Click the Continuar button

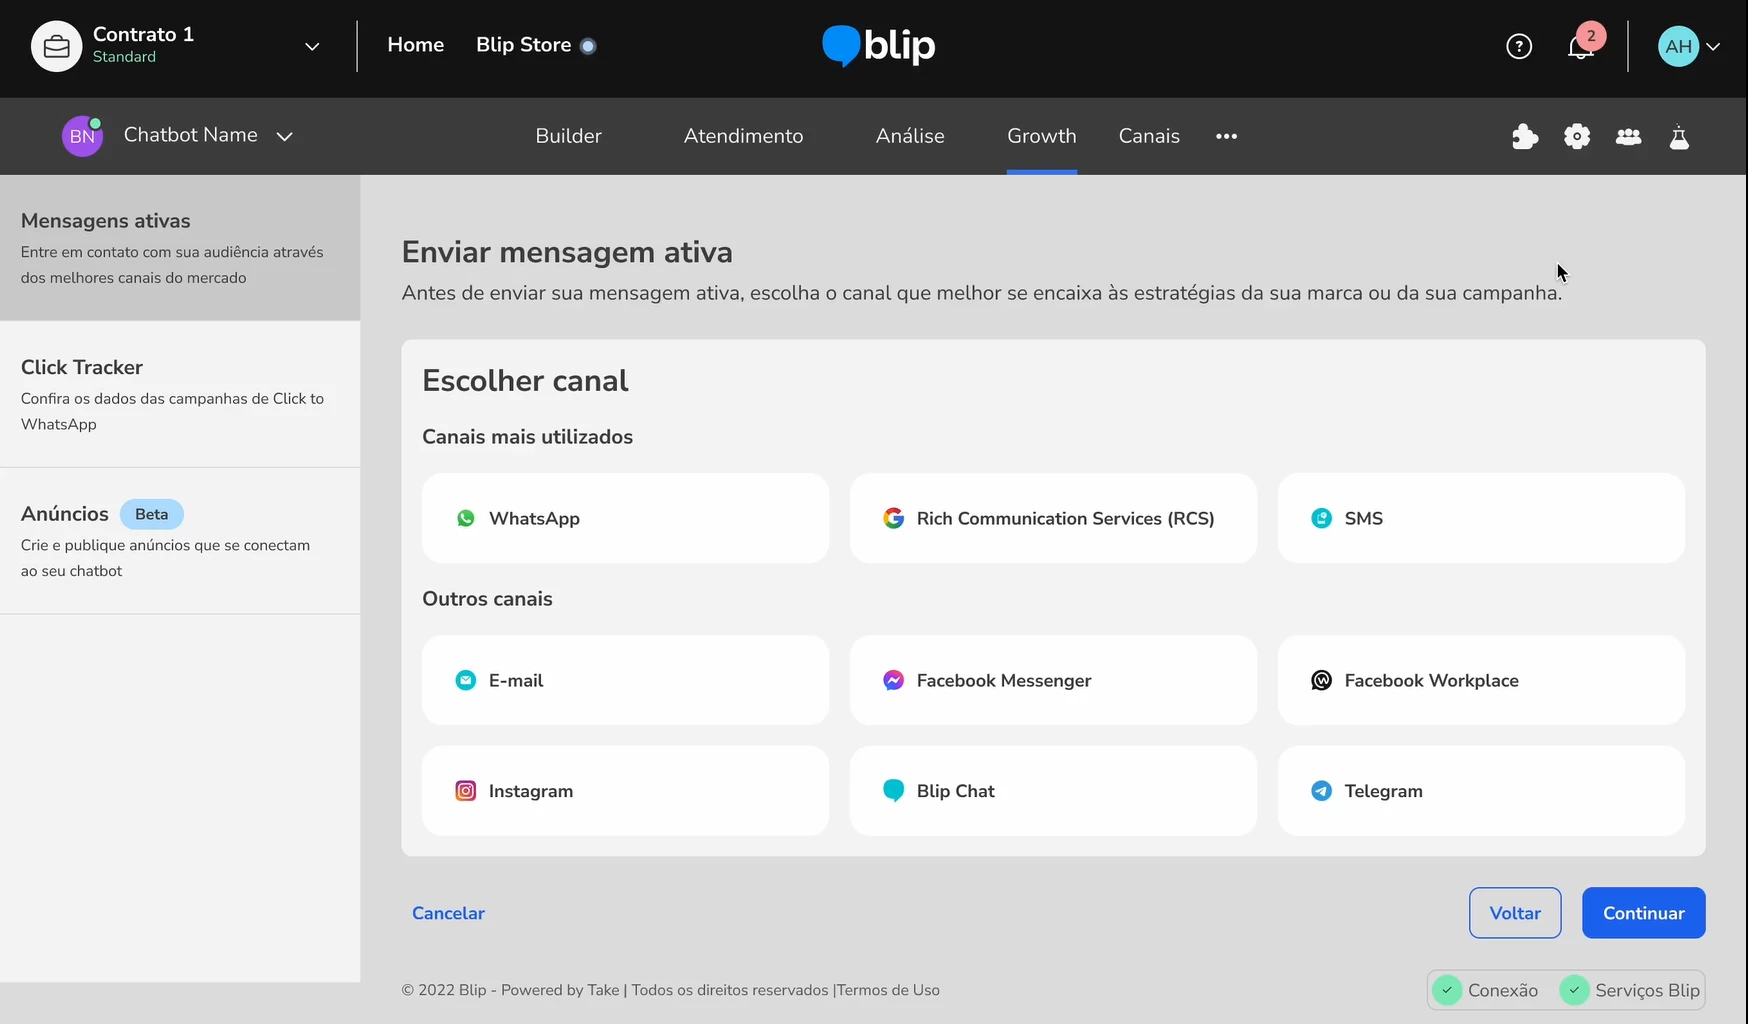tap(1643, 913)
